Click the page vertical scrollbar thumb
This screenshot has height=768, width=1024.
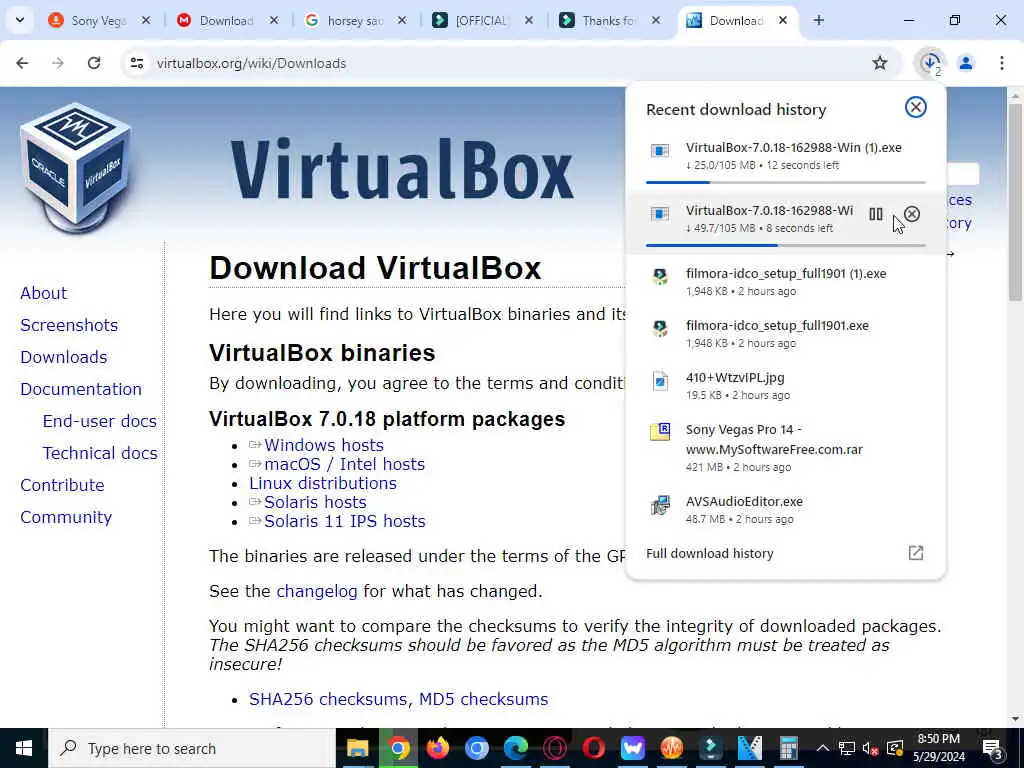pos(1015,201)
